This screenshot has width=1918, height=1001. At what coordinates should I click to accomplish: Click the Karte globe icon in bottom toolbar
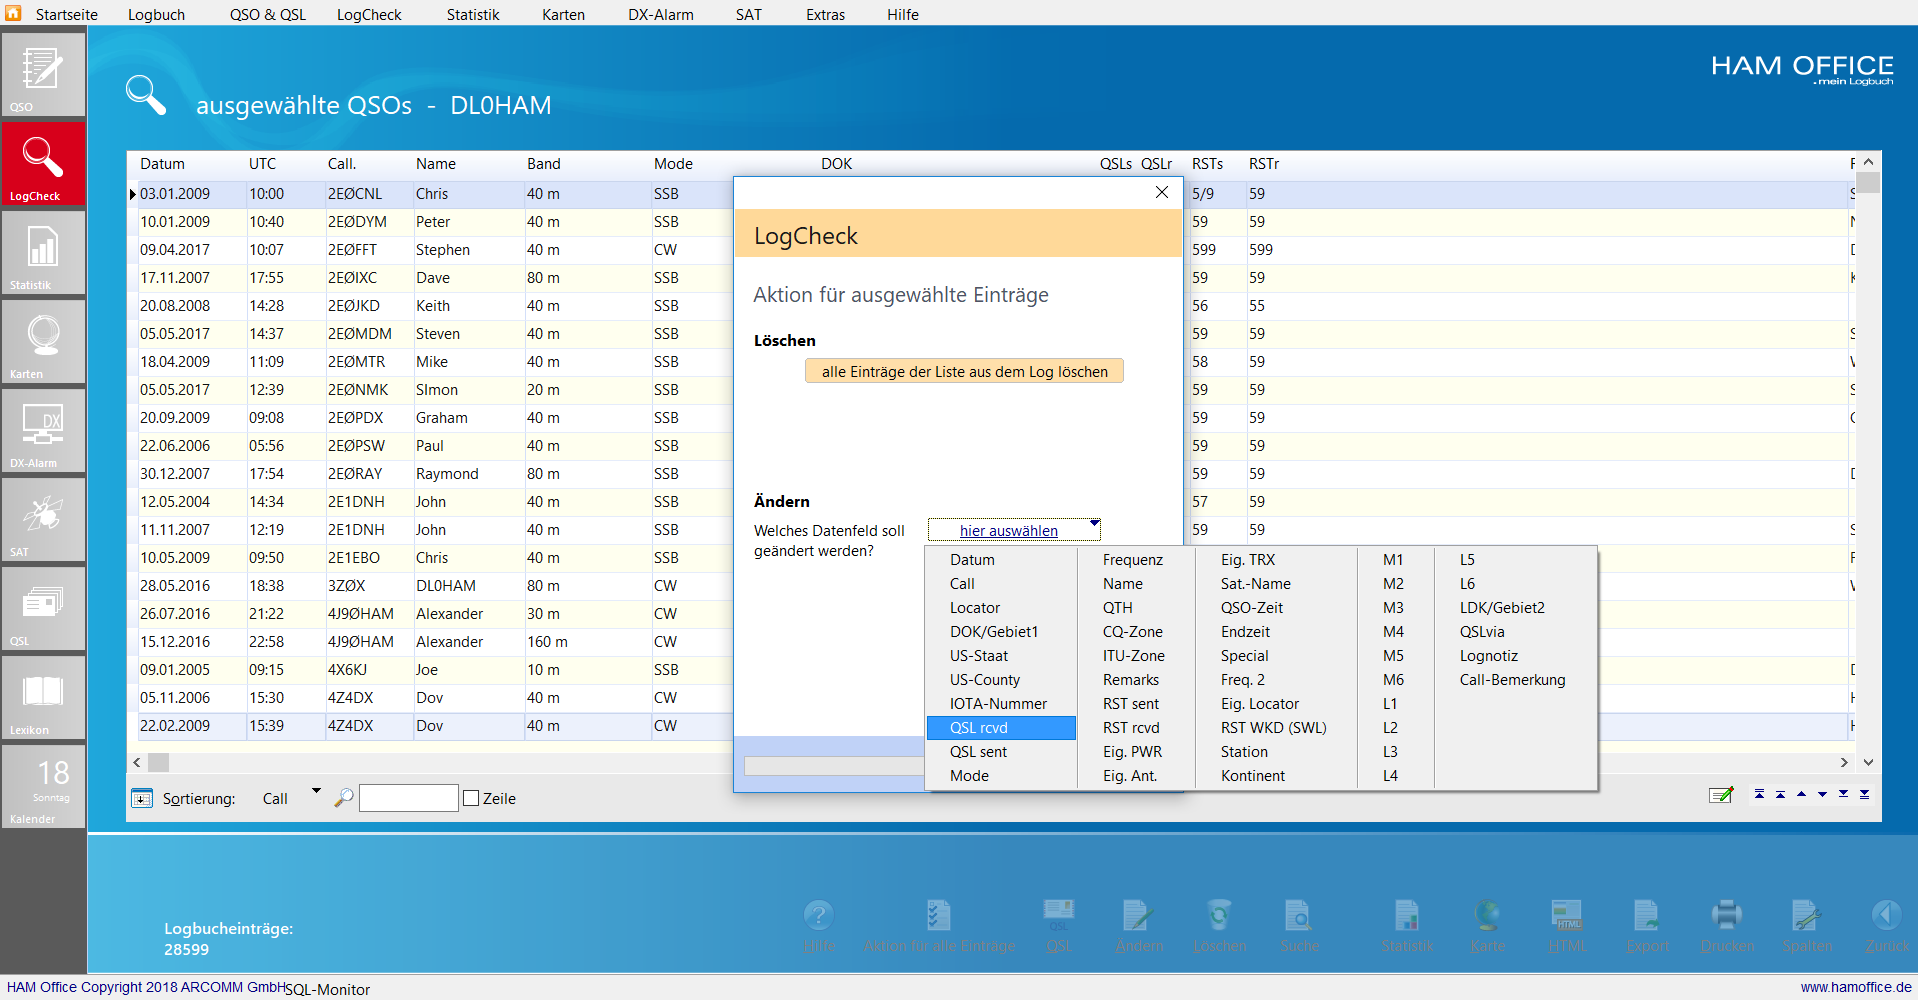pos(1487,914)
